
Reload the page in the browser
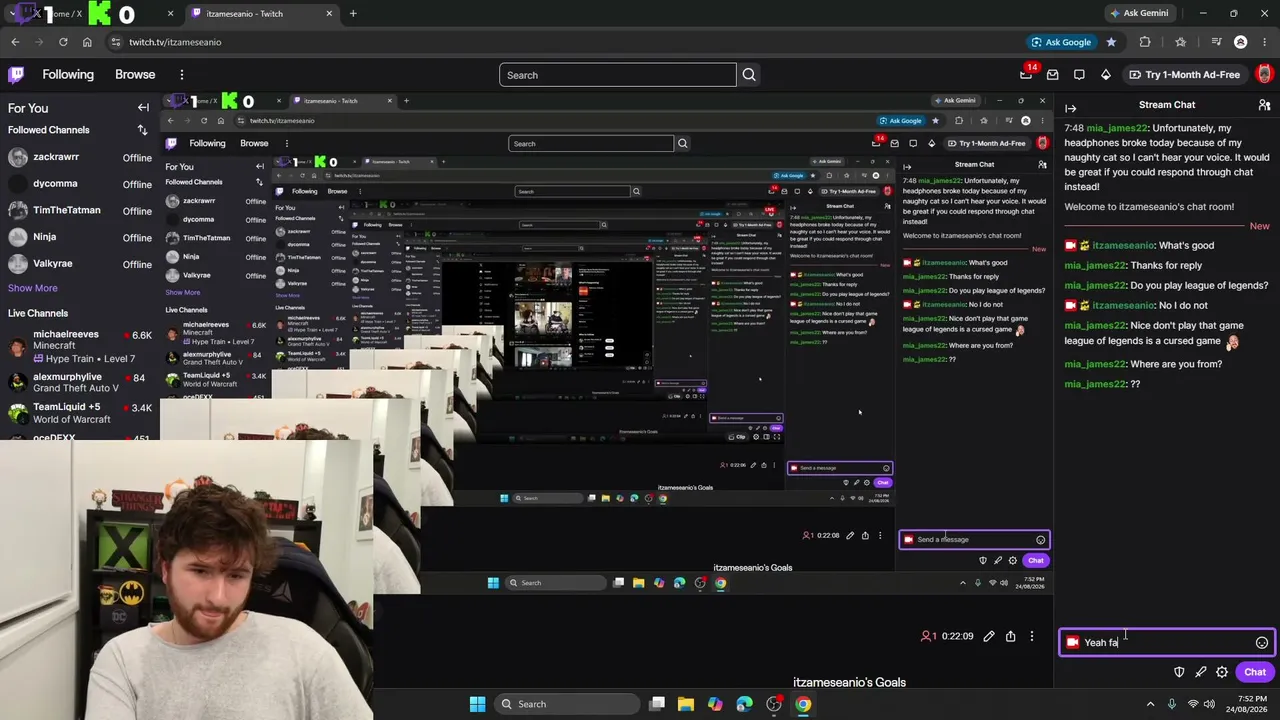coord(63,42)
